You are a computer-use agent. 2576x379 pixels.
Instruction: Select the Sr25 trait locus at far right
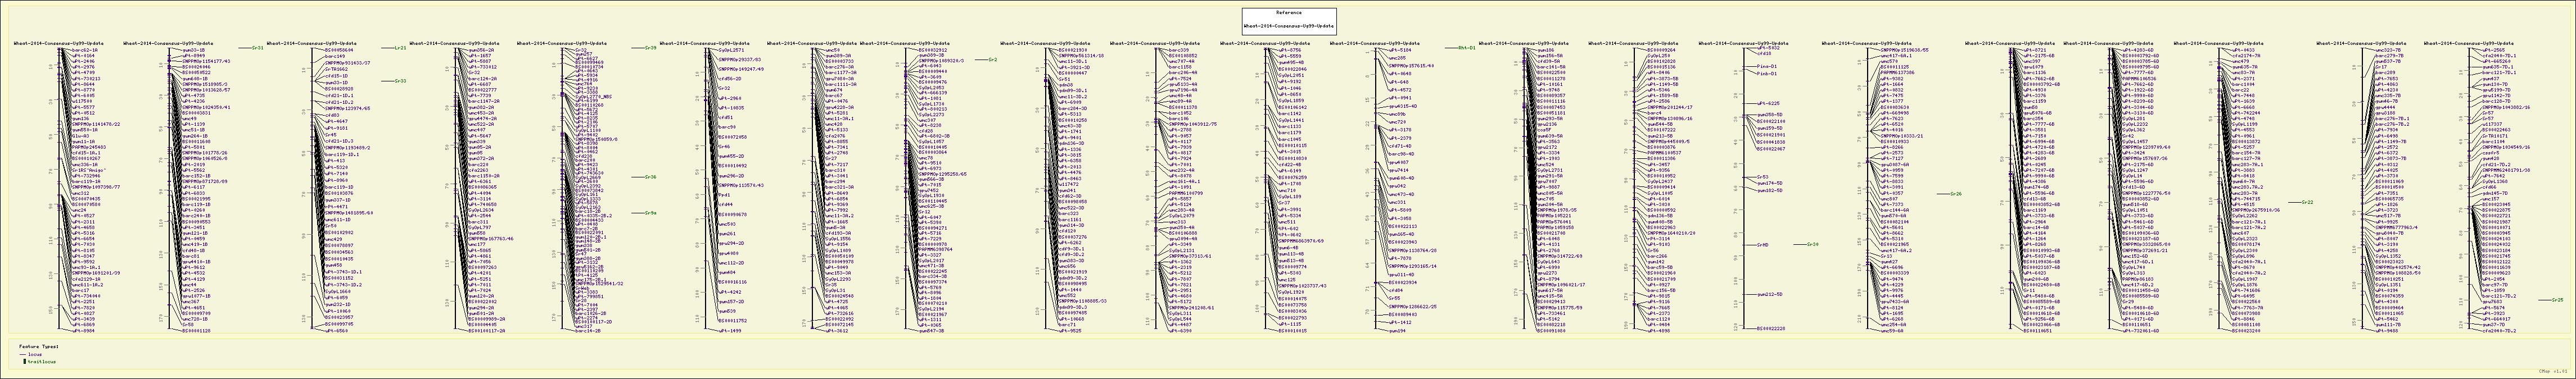2557,300
